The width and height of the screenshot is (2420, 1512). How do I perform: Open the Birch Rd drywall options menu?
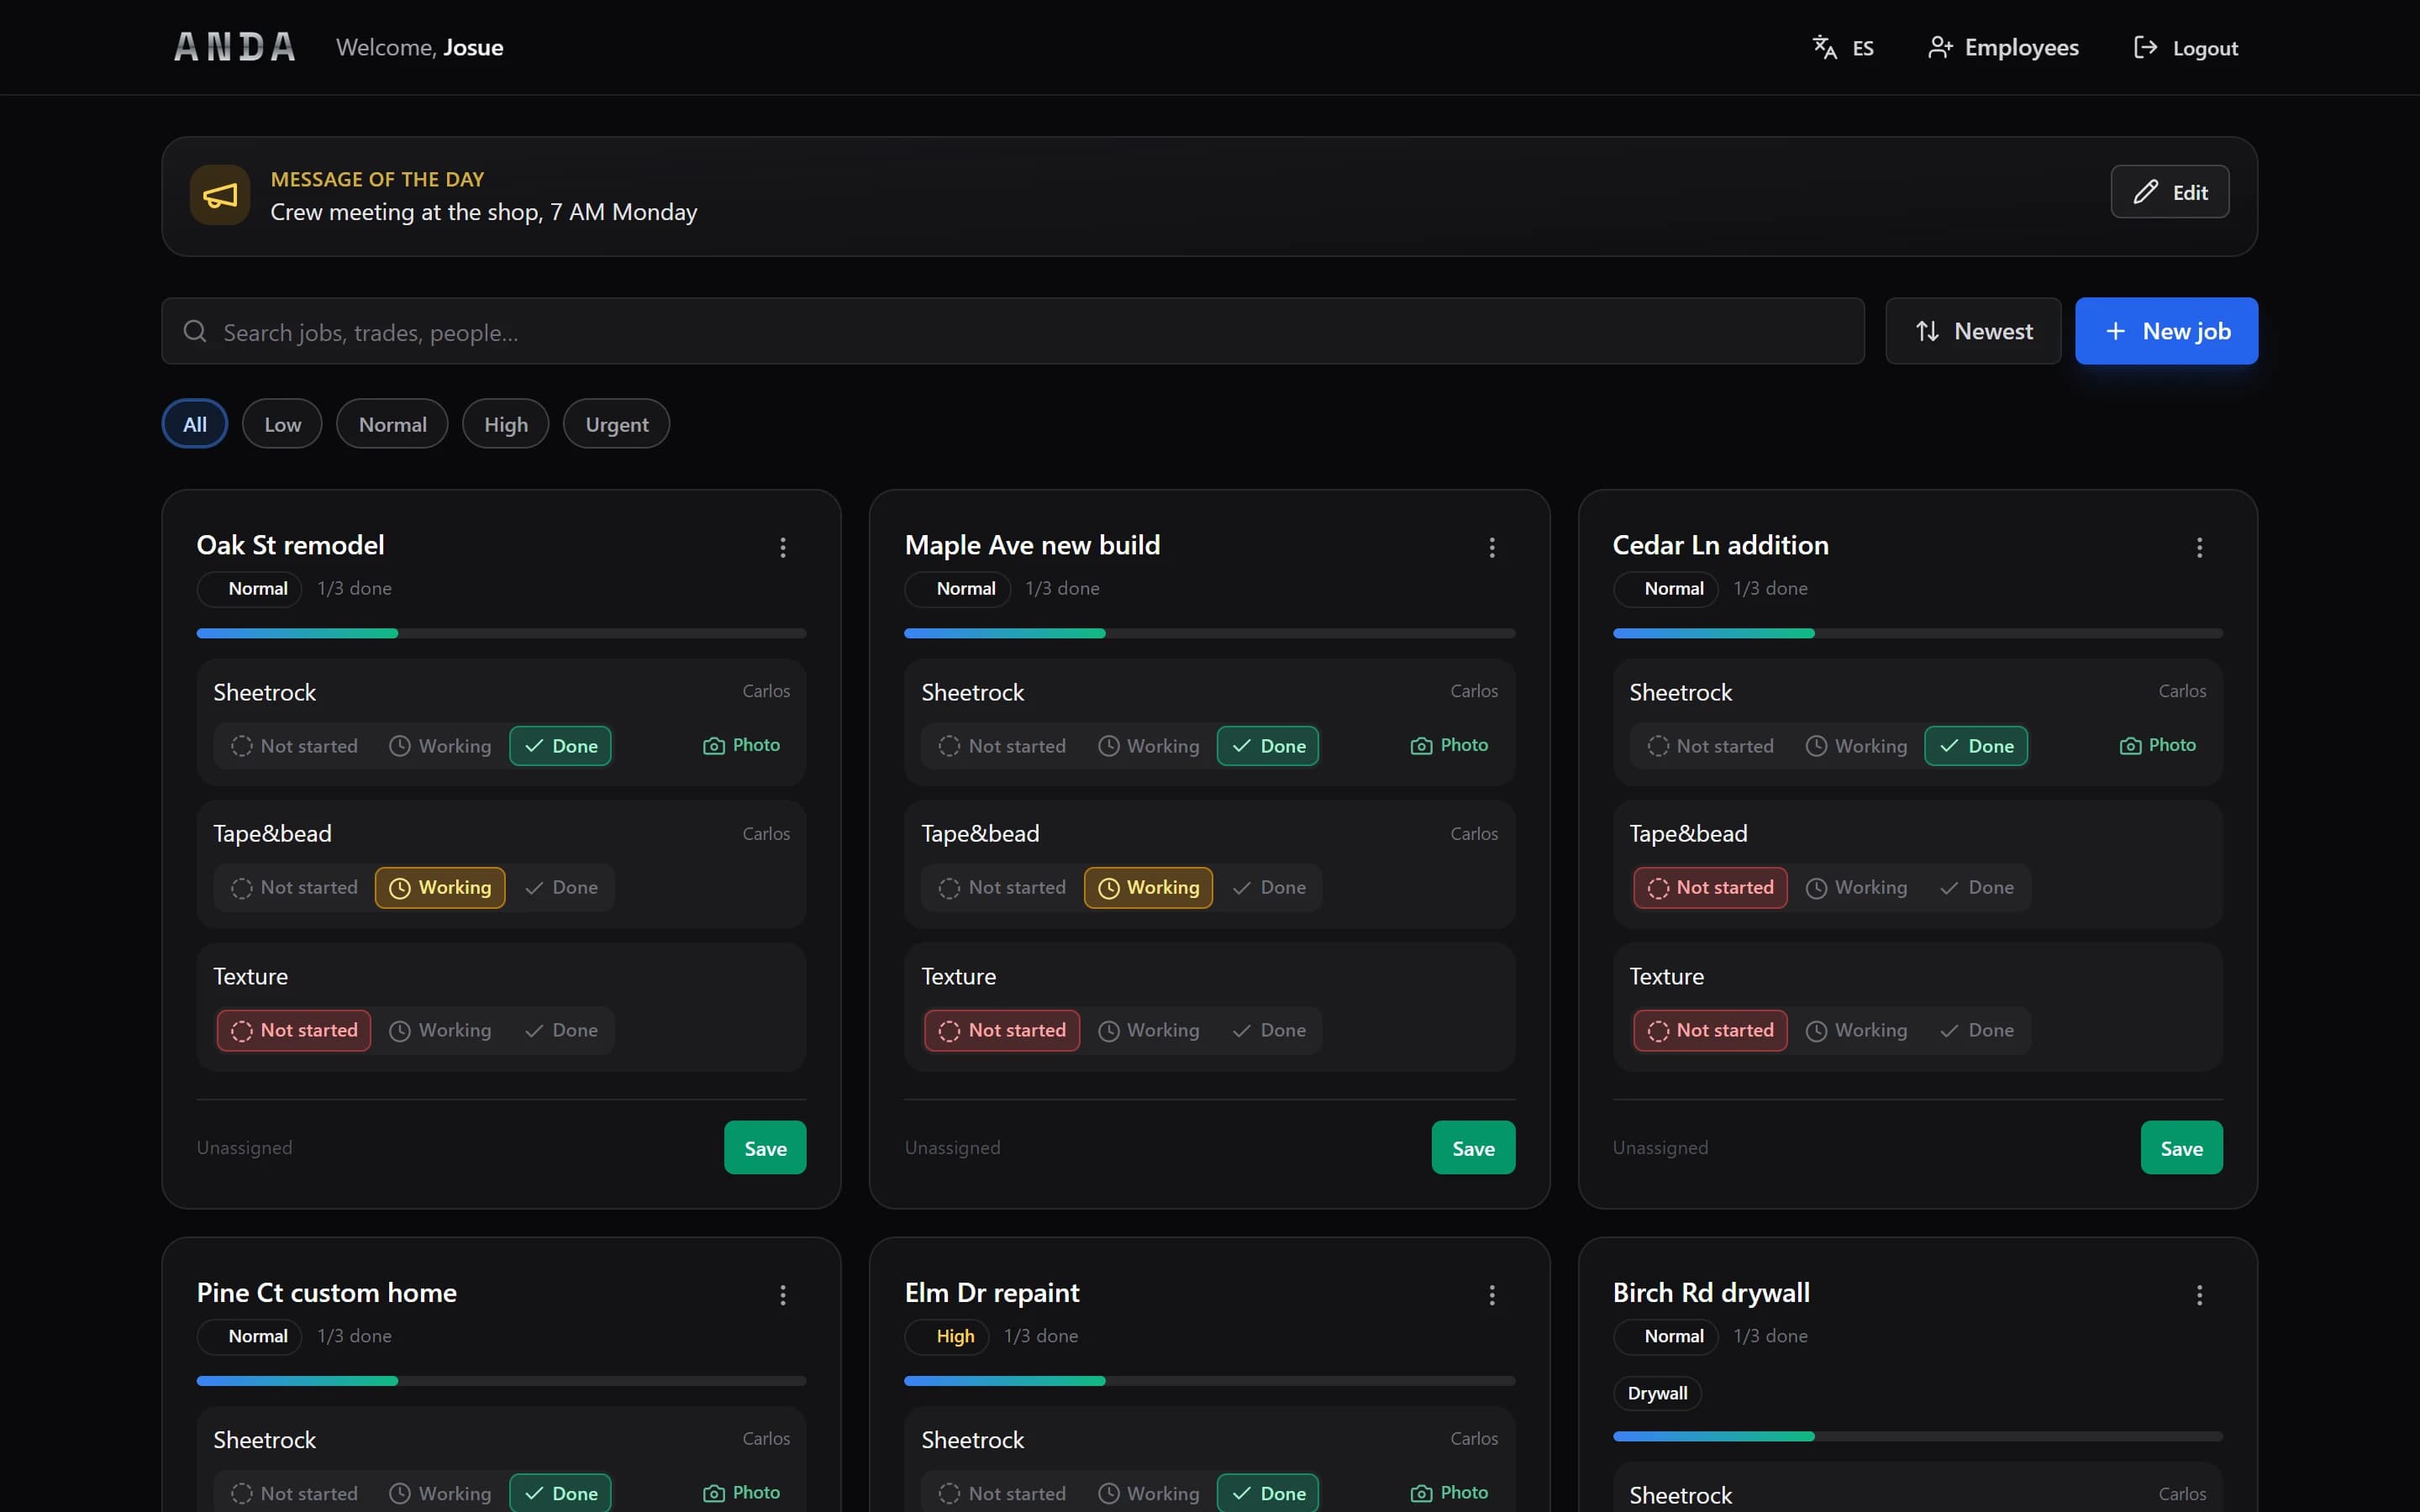tap(2199, 1295)
